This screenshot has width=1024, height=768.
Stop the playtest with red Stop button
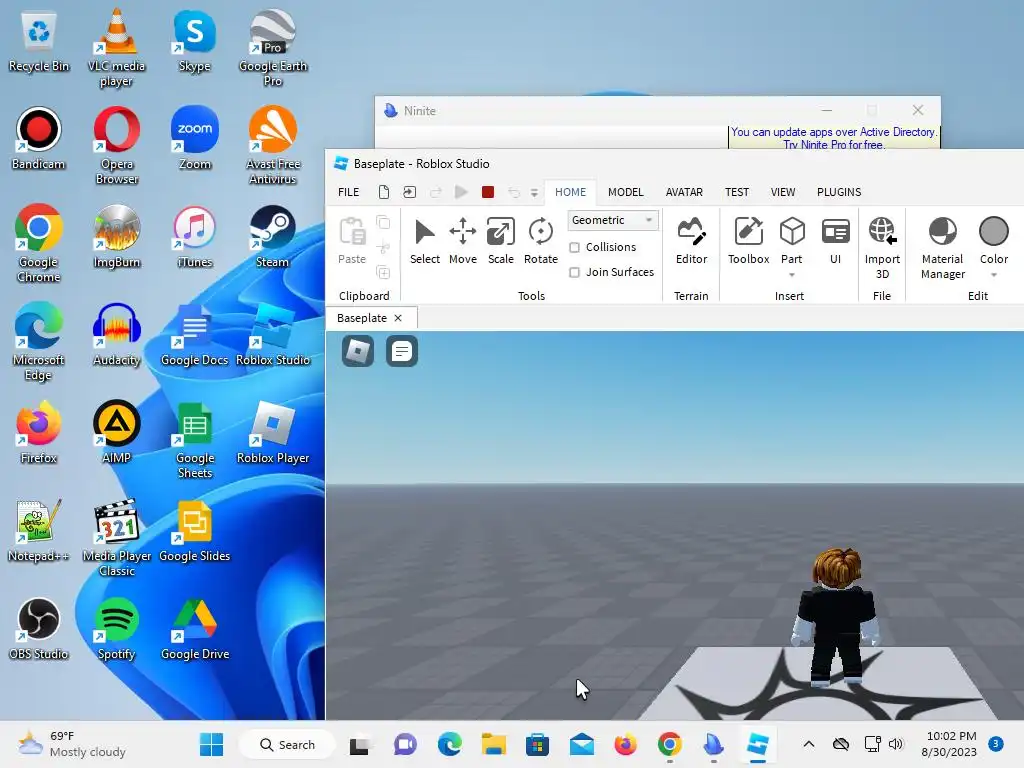[488, 192]
